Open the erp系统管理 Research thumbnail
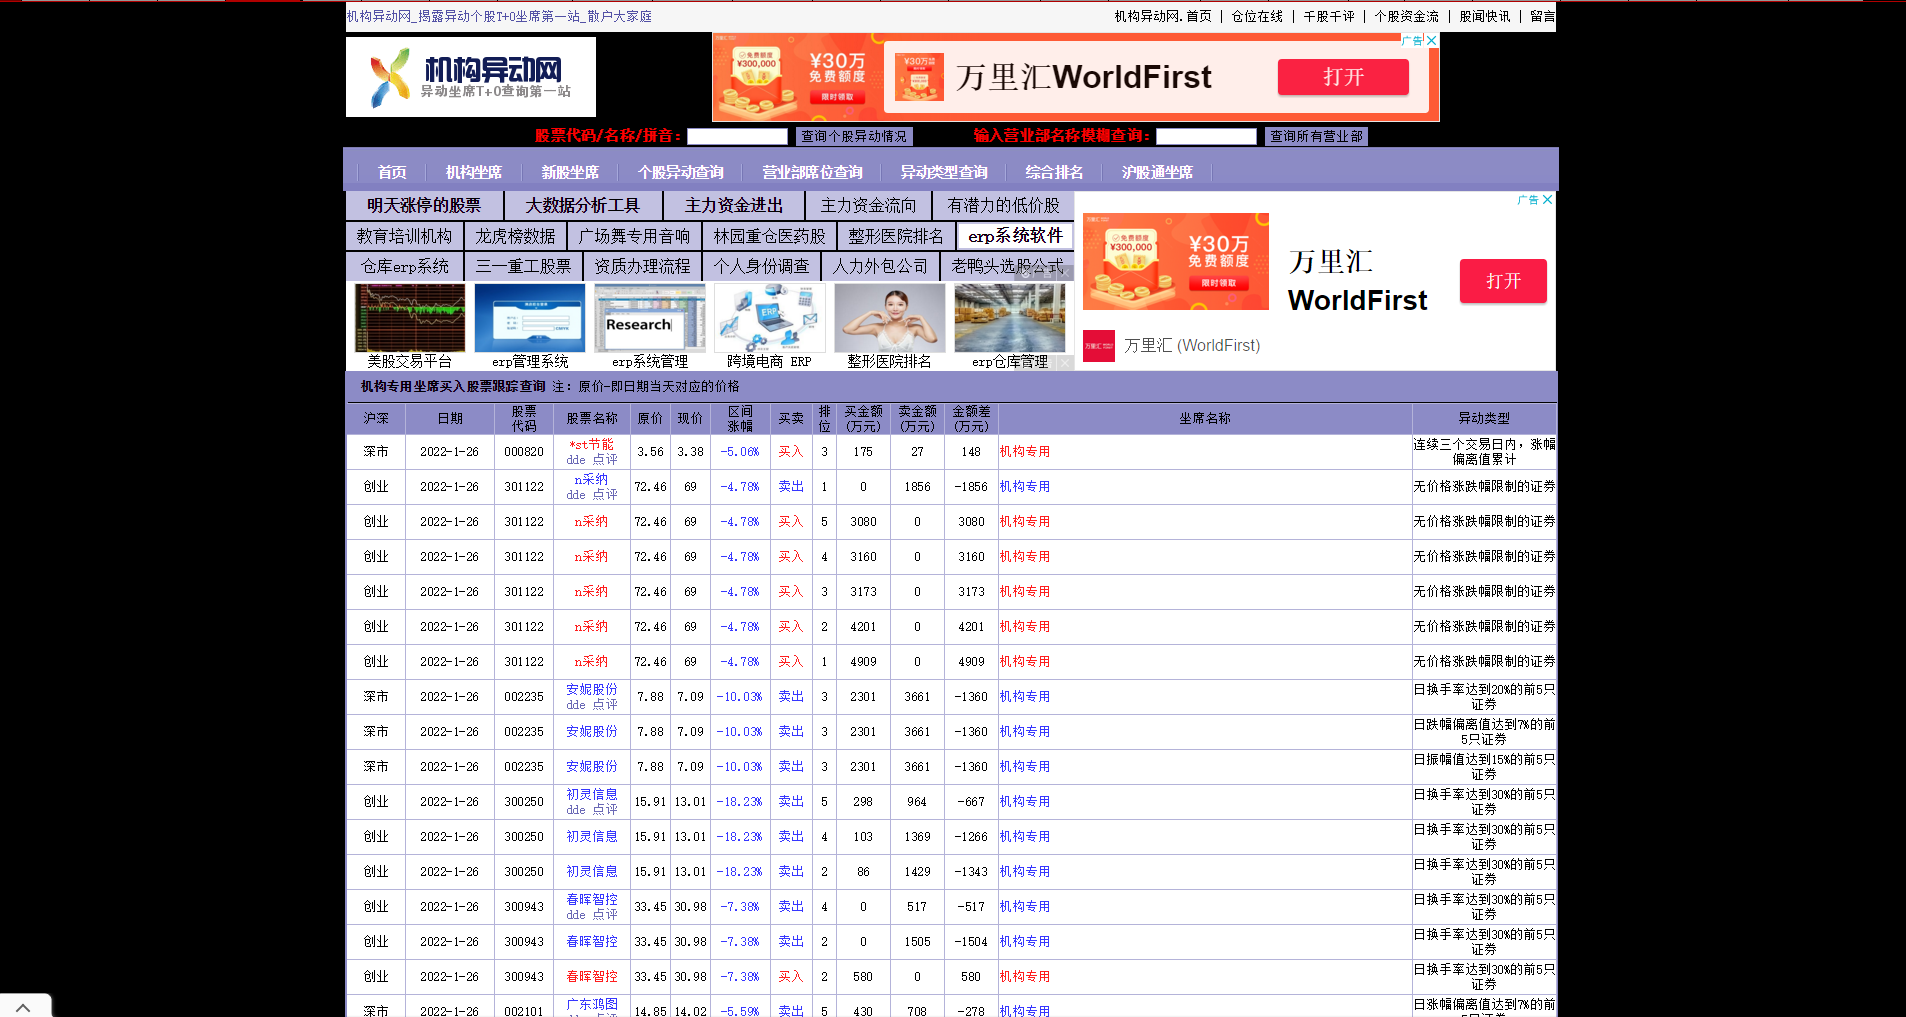 [x=650, y=317]
